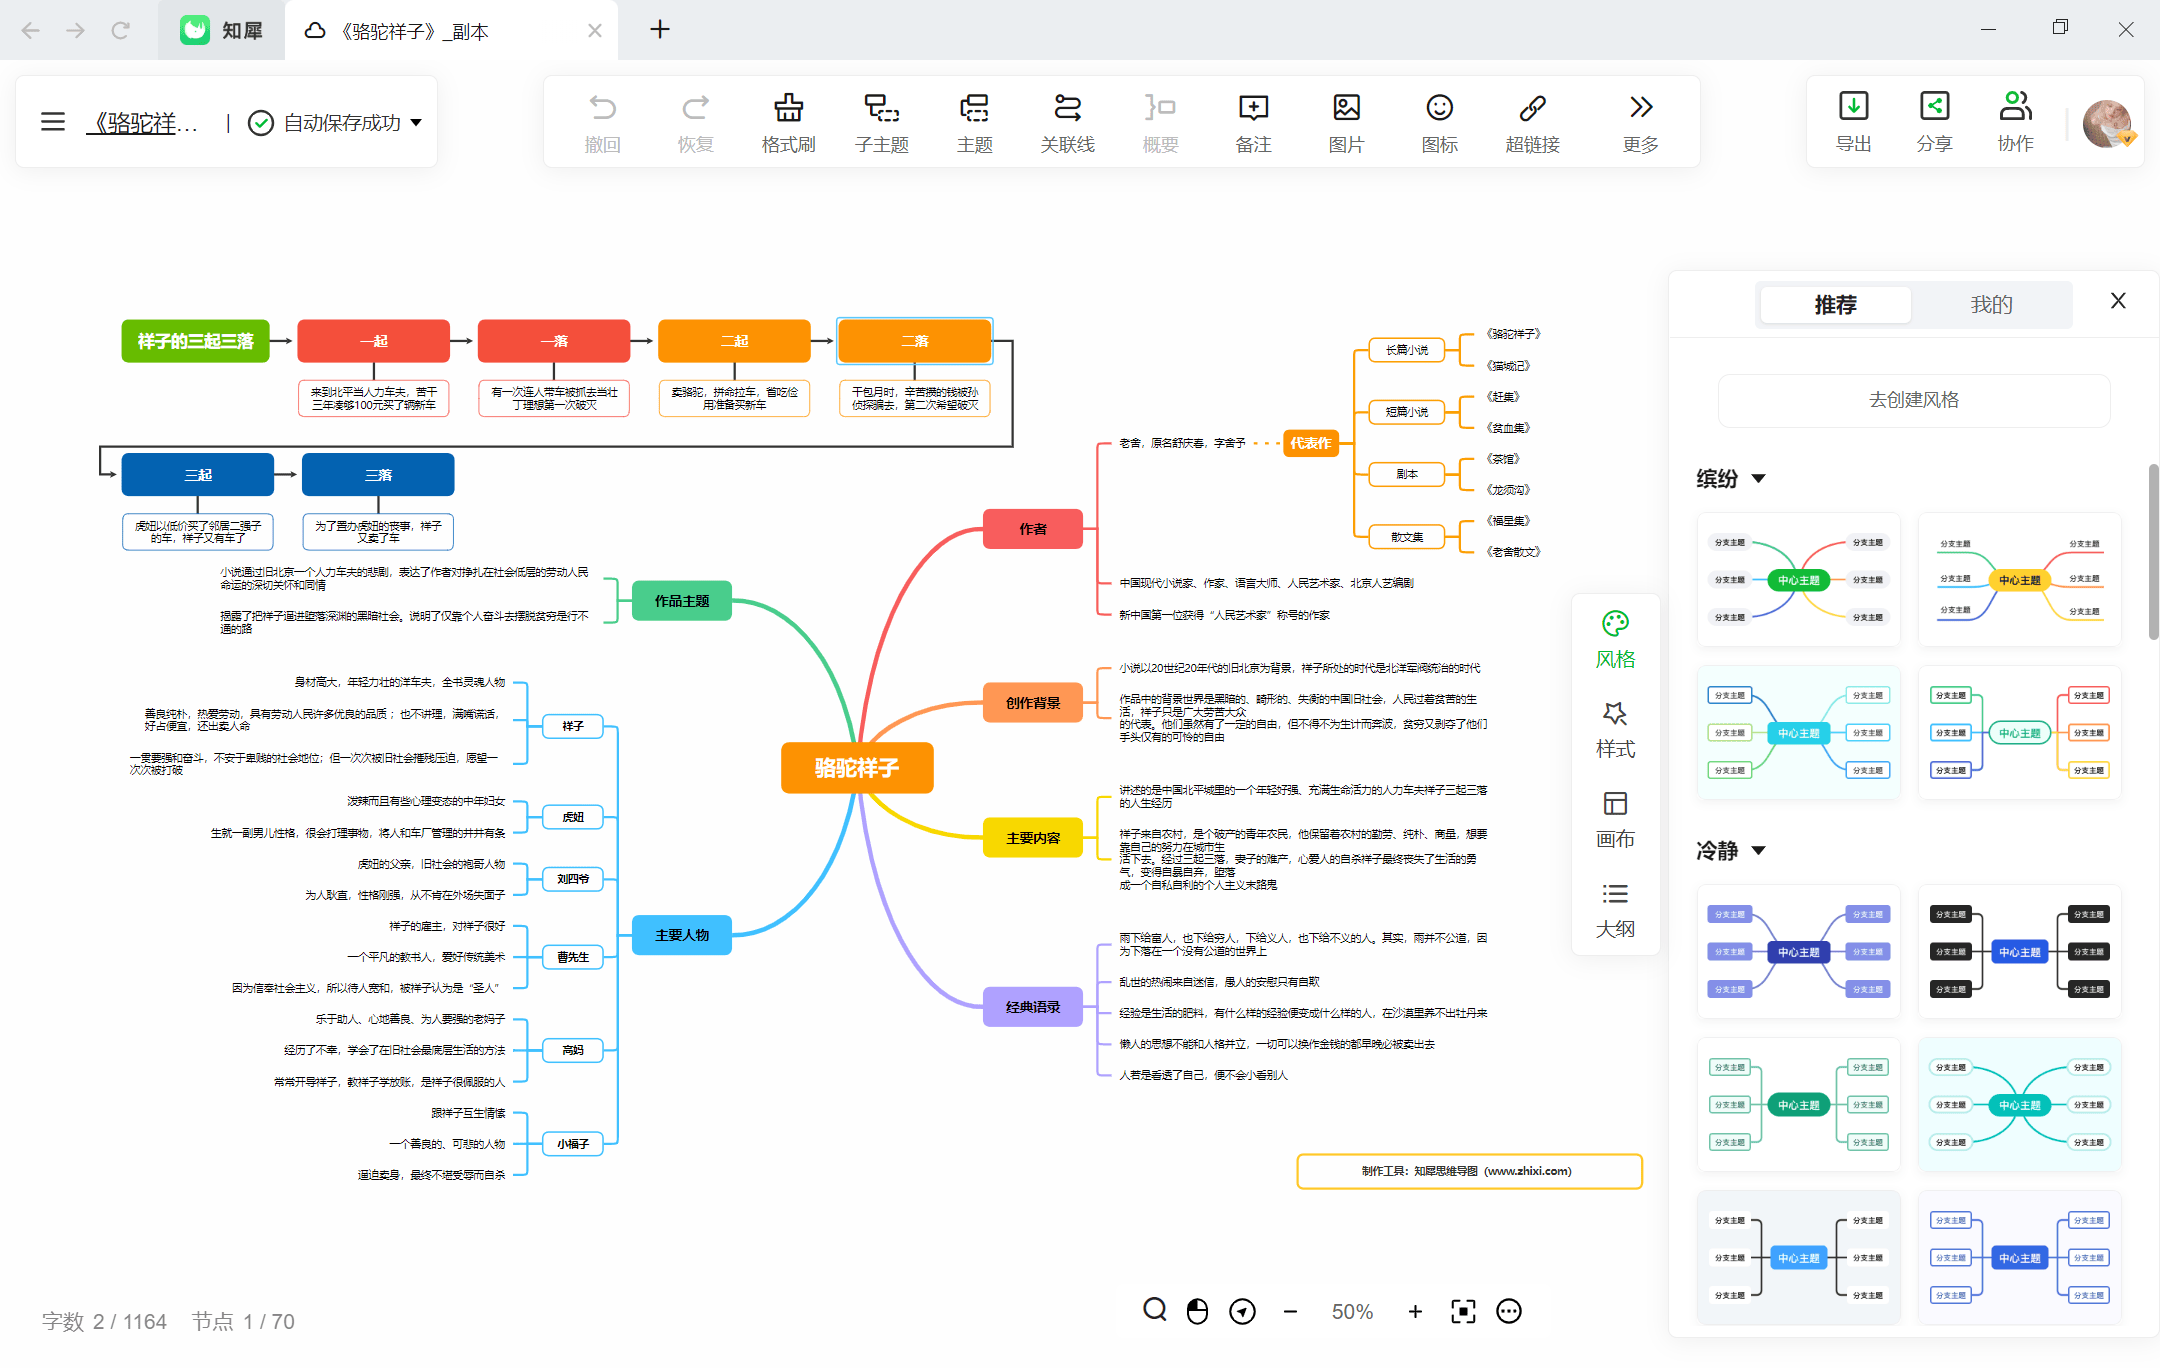Insert a hyperlink (超链接)
This screenshot has width=2160, height=1368.
click(x=1532, y=122)
